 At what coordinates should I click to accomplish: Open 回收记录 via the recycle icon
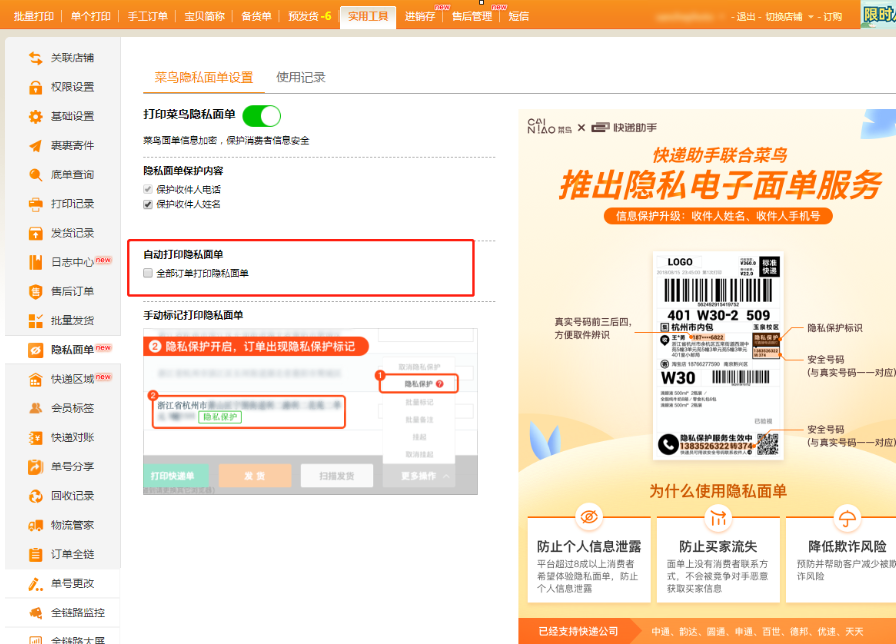pos(35,495)
